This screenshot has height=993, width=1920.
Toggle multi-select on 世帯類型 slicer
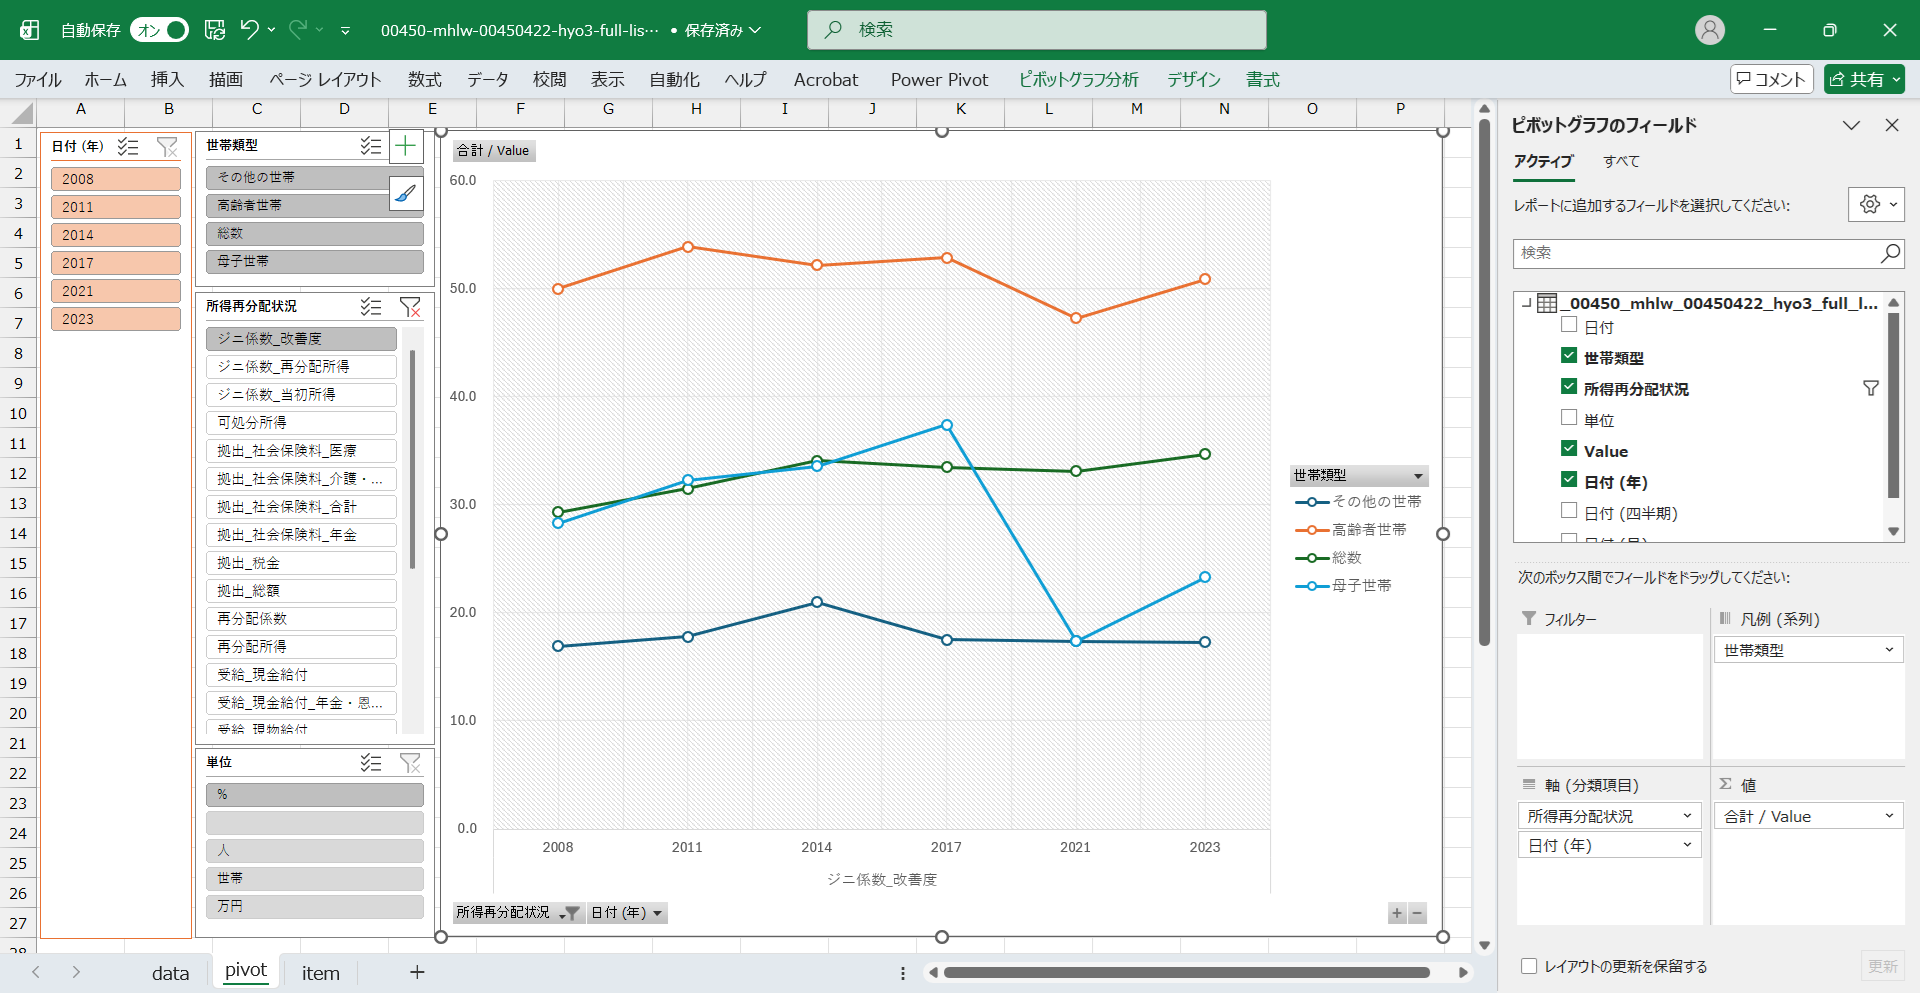coord(371,146)
